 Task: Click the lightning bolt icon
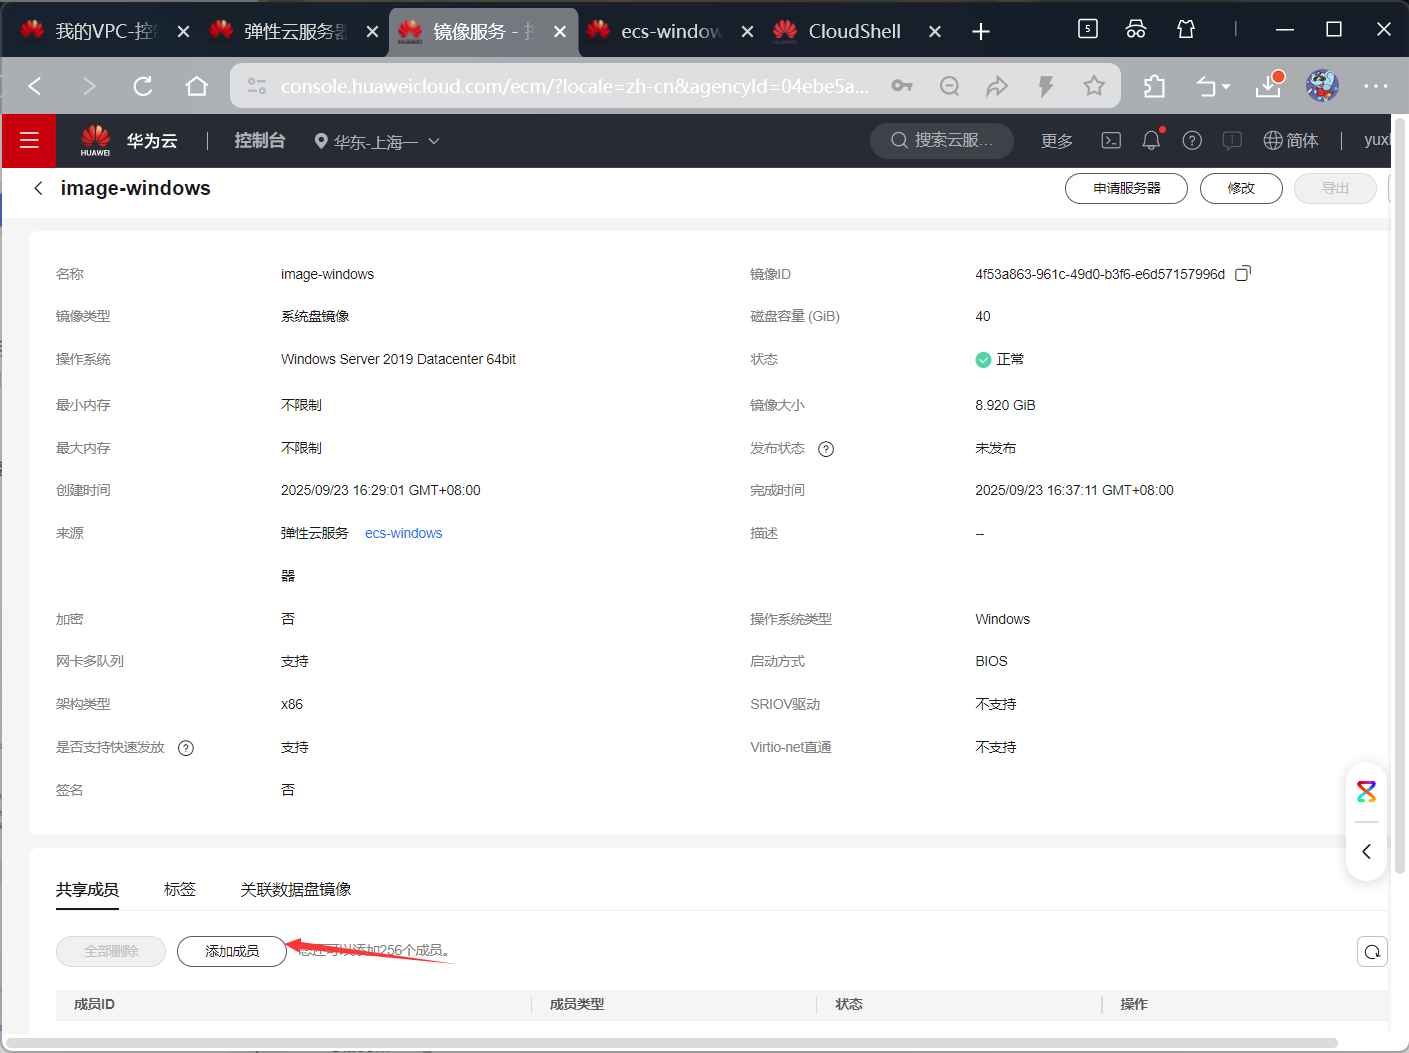(x=1046, y=86)
